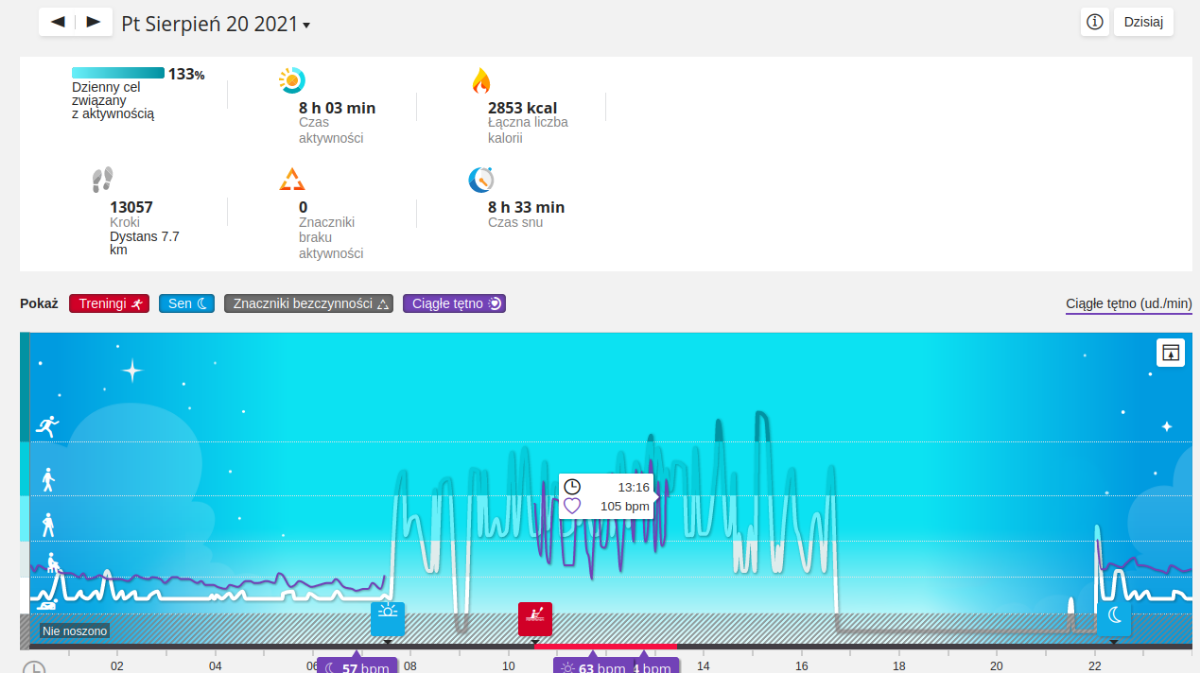Viewport: 1200px width, 673px height.
Task: Click the chart collapse icon in graph corner
Action: pos(1170,352)
